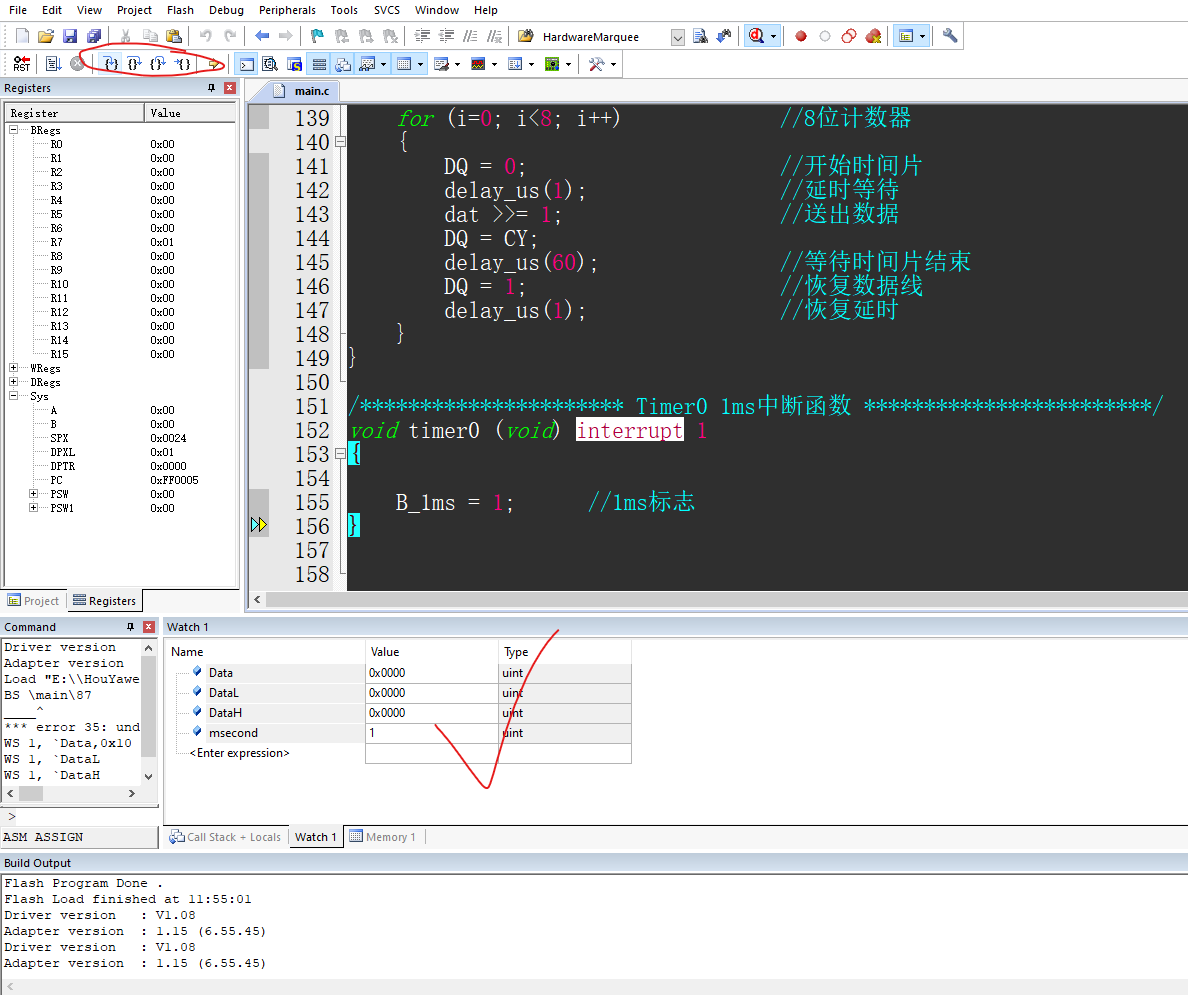Open the Debug Session dropdown arrow
1188x995 pixels.
tap(774, 36)
